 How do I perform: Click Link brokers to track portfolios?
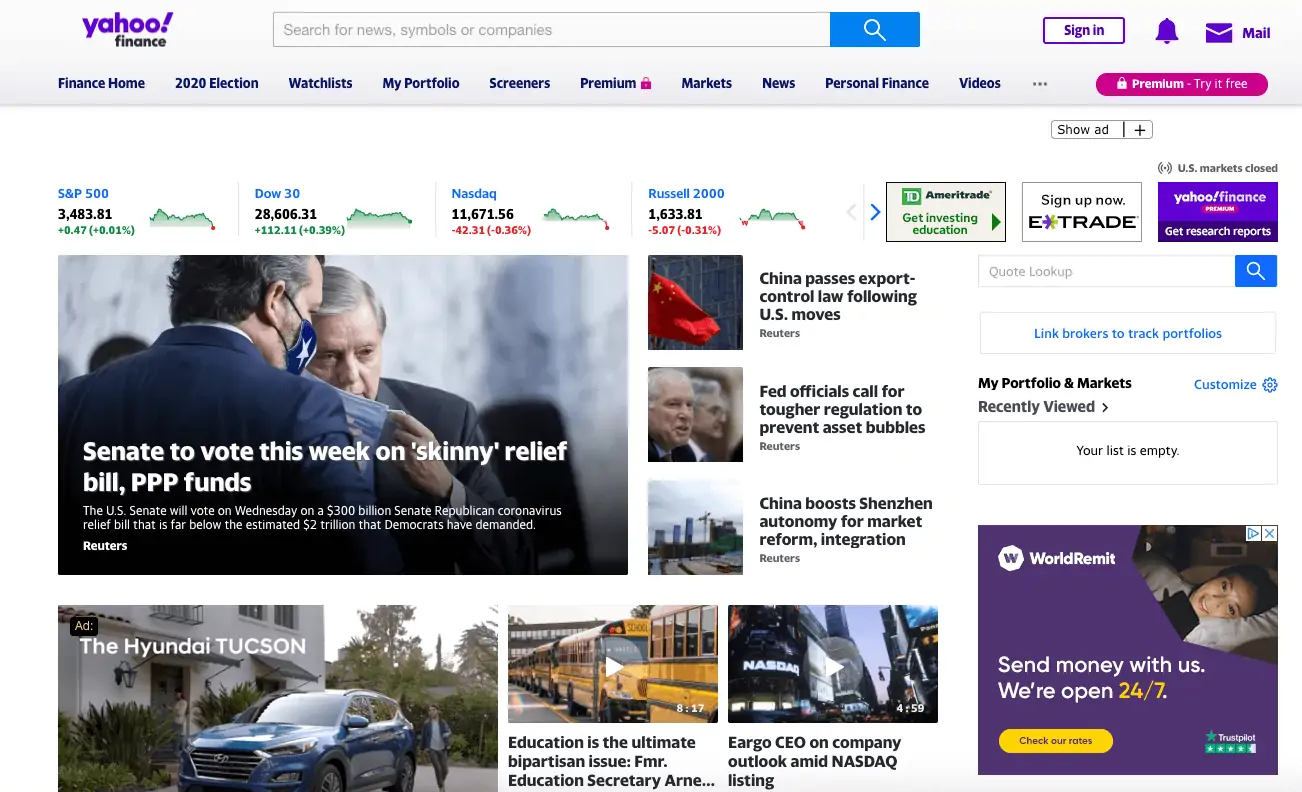[x=1128, y=333]
